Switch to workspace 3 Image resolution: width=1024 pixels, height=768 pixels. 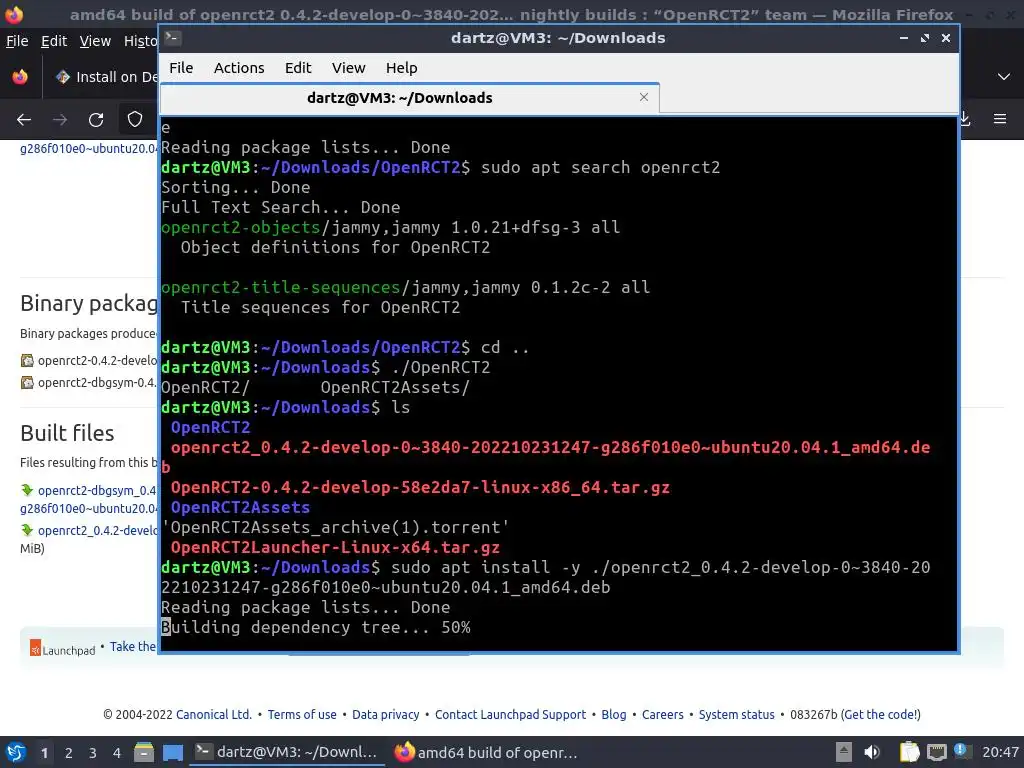[93, 753]
